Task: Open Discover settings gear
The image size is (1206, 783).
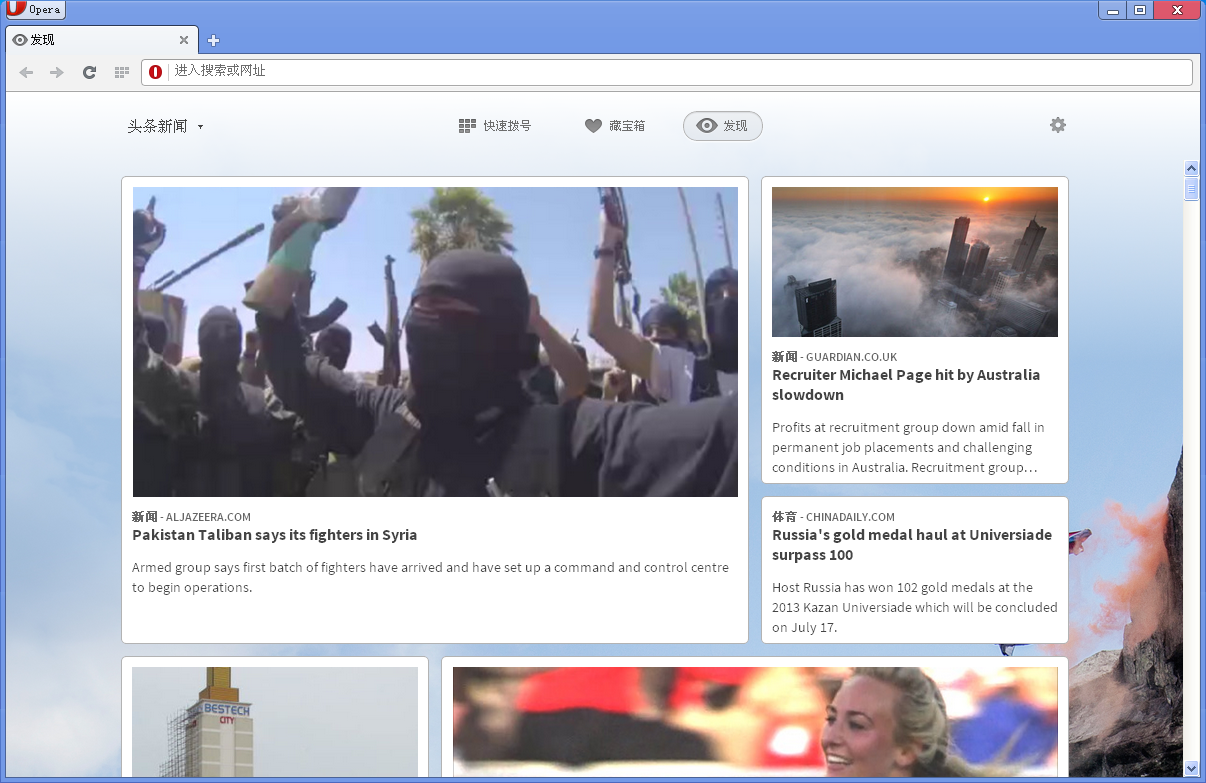Action: 1058,125
